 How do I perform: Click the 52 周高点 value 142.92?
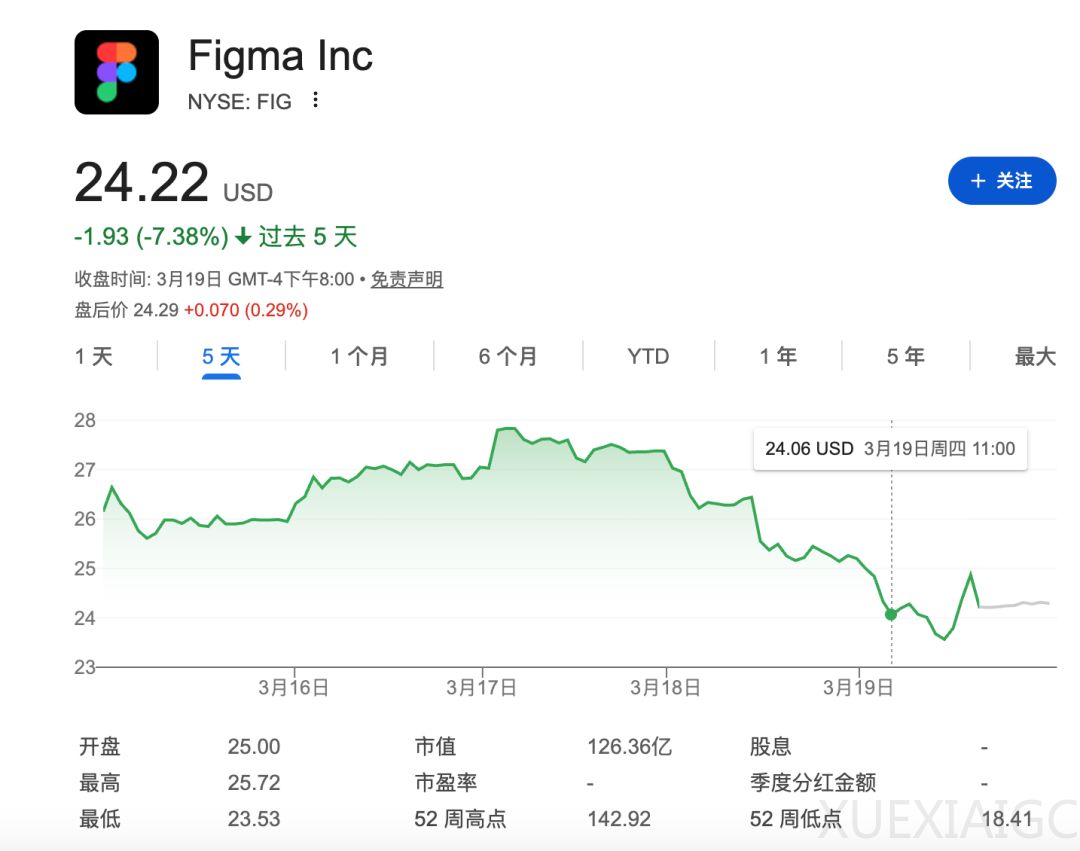coord(619,819)
